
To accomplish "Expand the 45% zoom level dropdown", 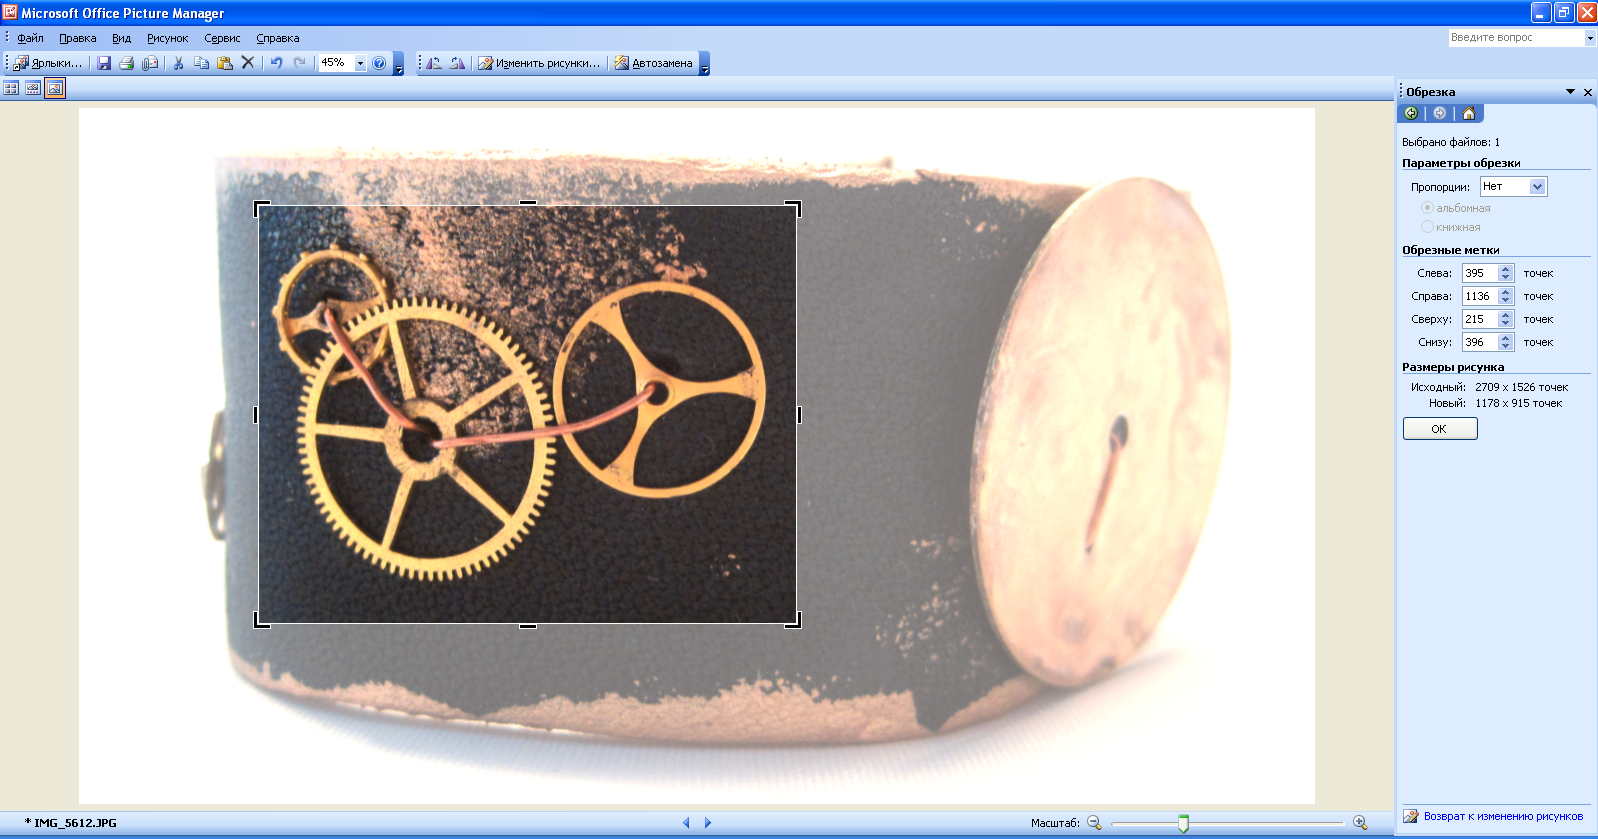I will pyautogui.click(x=360, y=63).
